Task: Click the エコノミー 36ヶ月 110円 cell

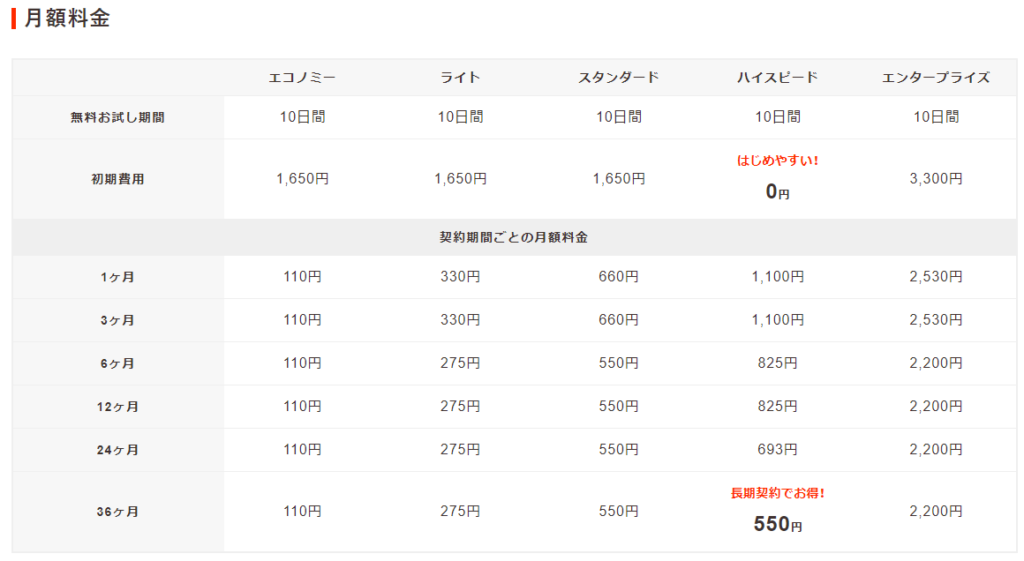Action: click(x=302, y=511)
